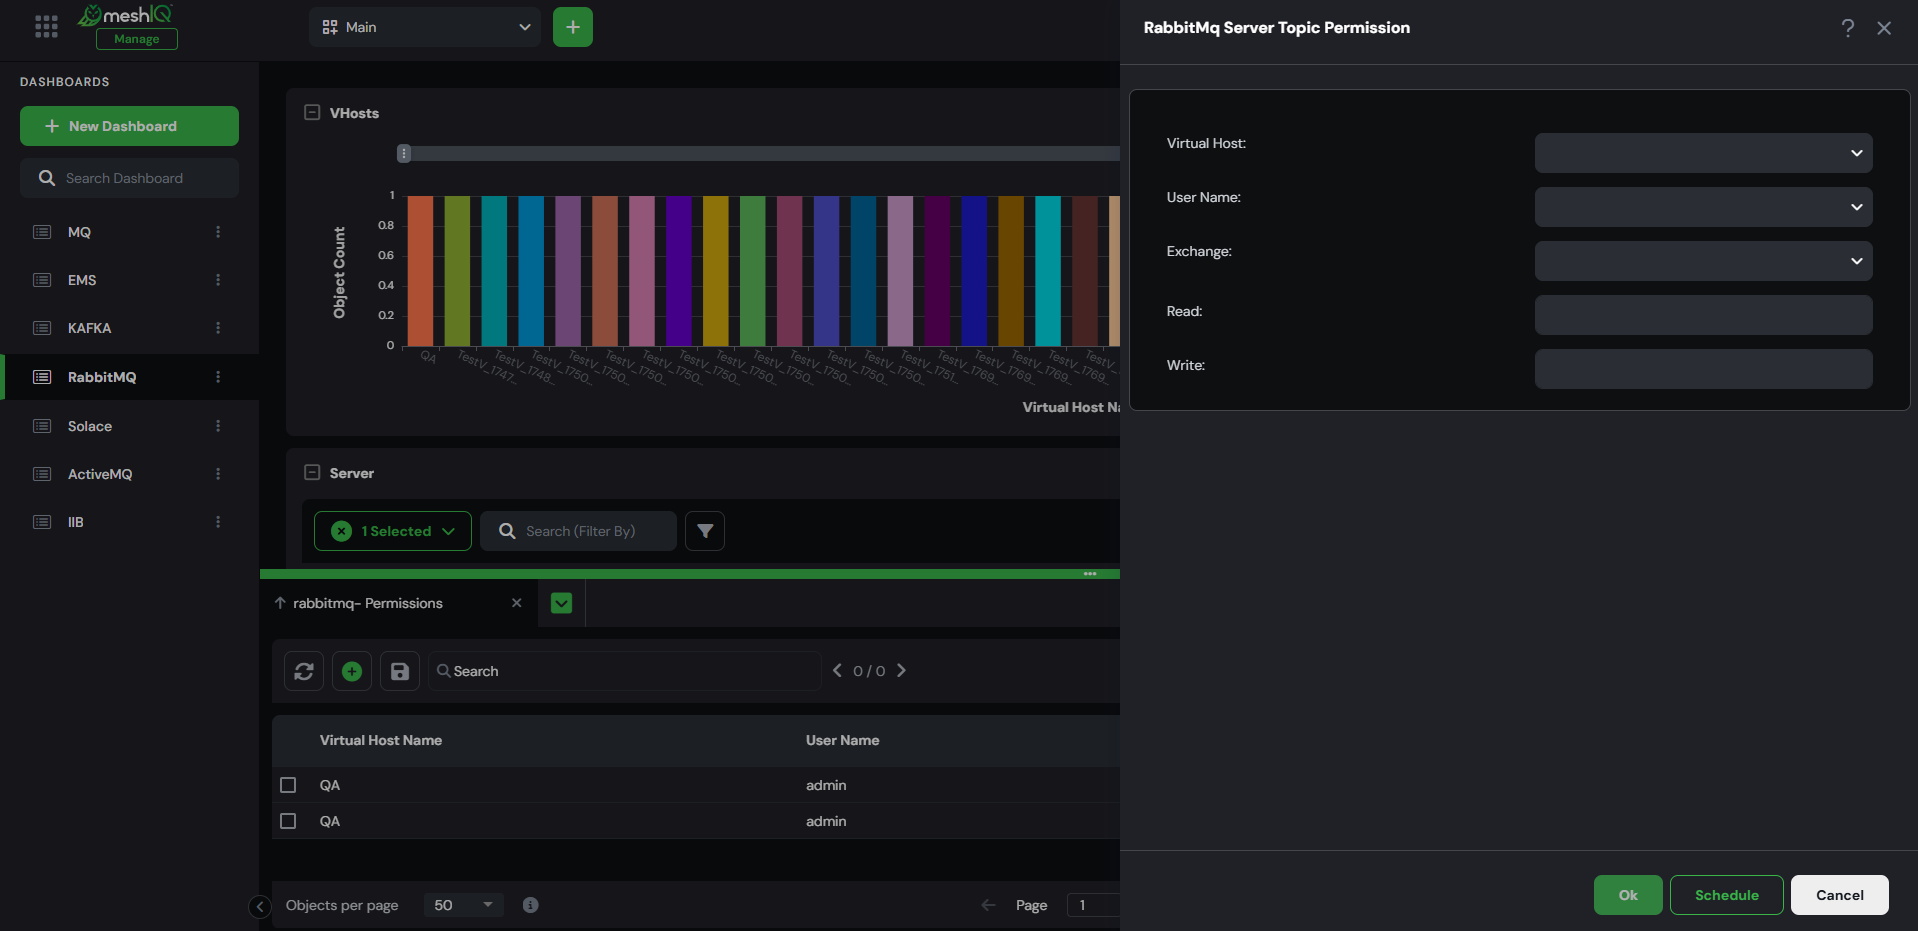The width and height of the screenshot is (1918, 931).
Task: Click the save icon in permissions toolbar
Action: [x=400, y=671]
